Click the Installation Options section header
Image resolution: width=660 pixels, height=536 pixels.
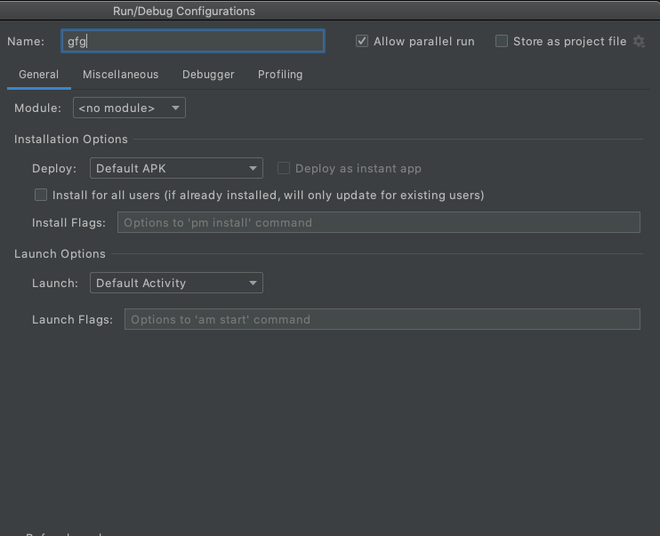(71, 139)
